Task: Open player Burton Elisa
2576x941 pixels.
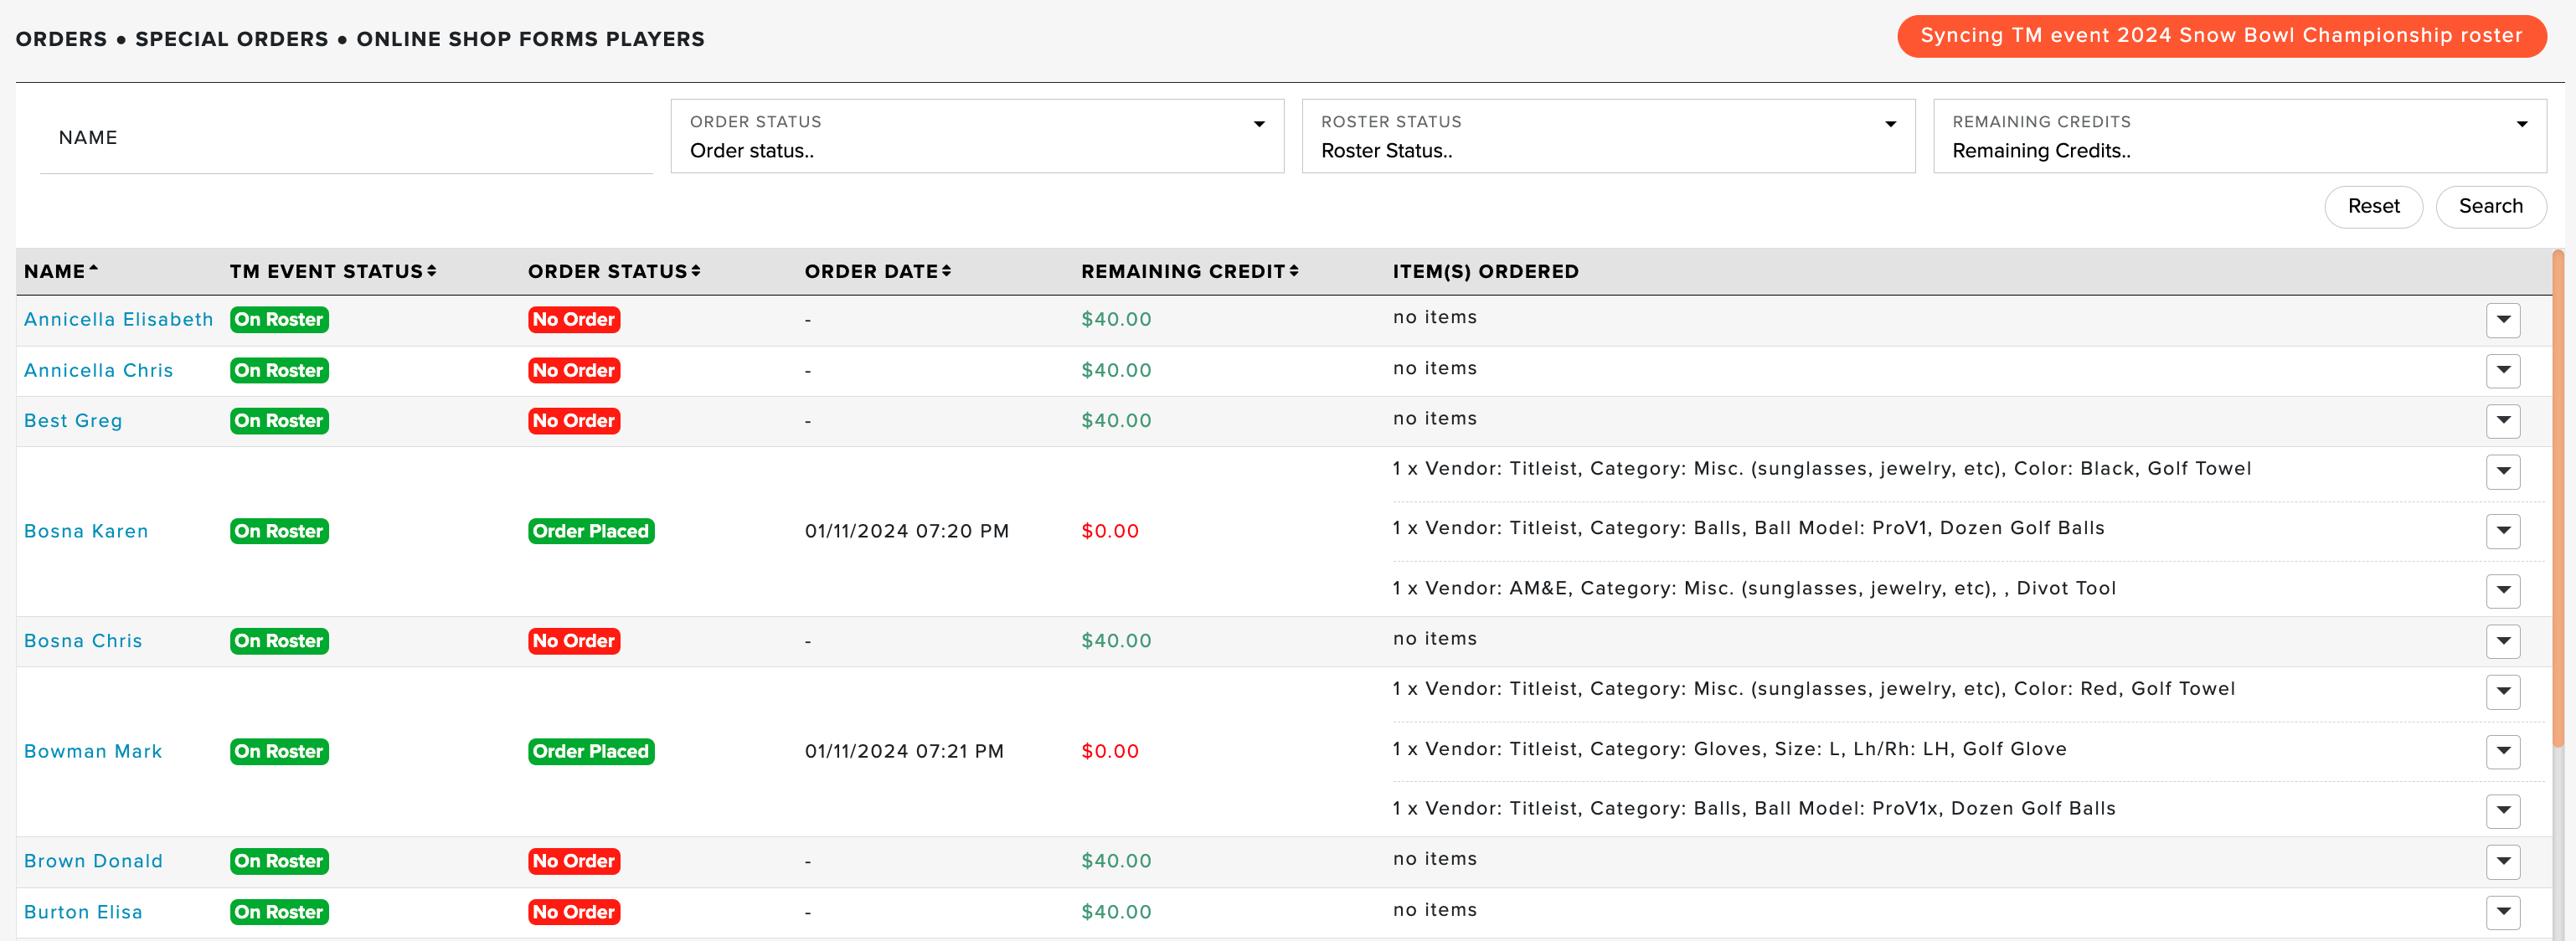Action: (83, 912)
